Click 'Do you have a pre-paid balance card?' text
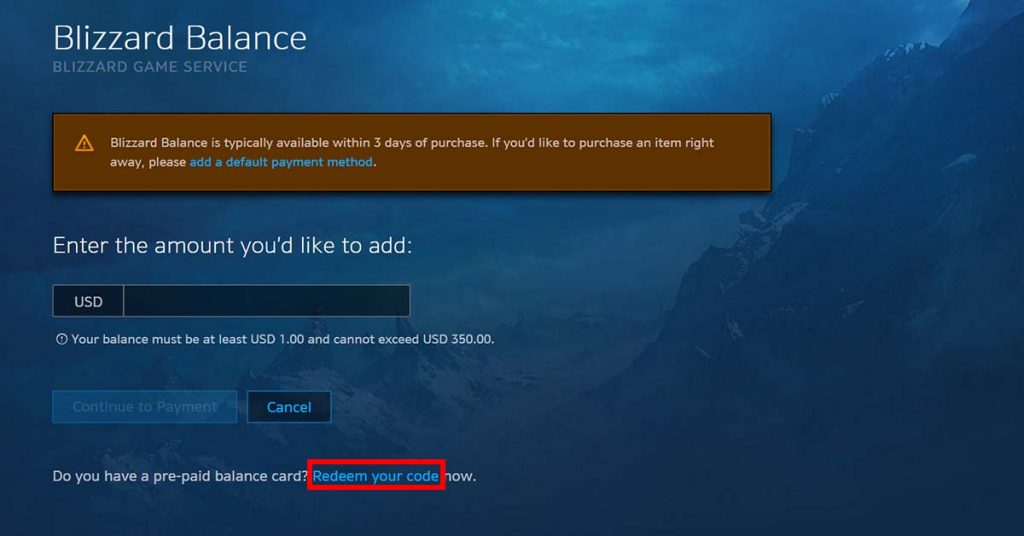This screenshot has height=536, width=1024. [180, 476]
